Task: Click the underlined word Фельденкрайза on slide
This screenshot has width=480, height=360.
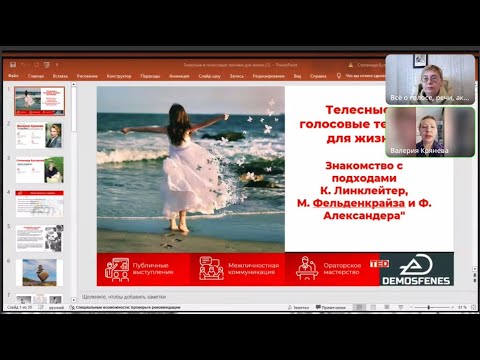Action: (x=359, y=203)
